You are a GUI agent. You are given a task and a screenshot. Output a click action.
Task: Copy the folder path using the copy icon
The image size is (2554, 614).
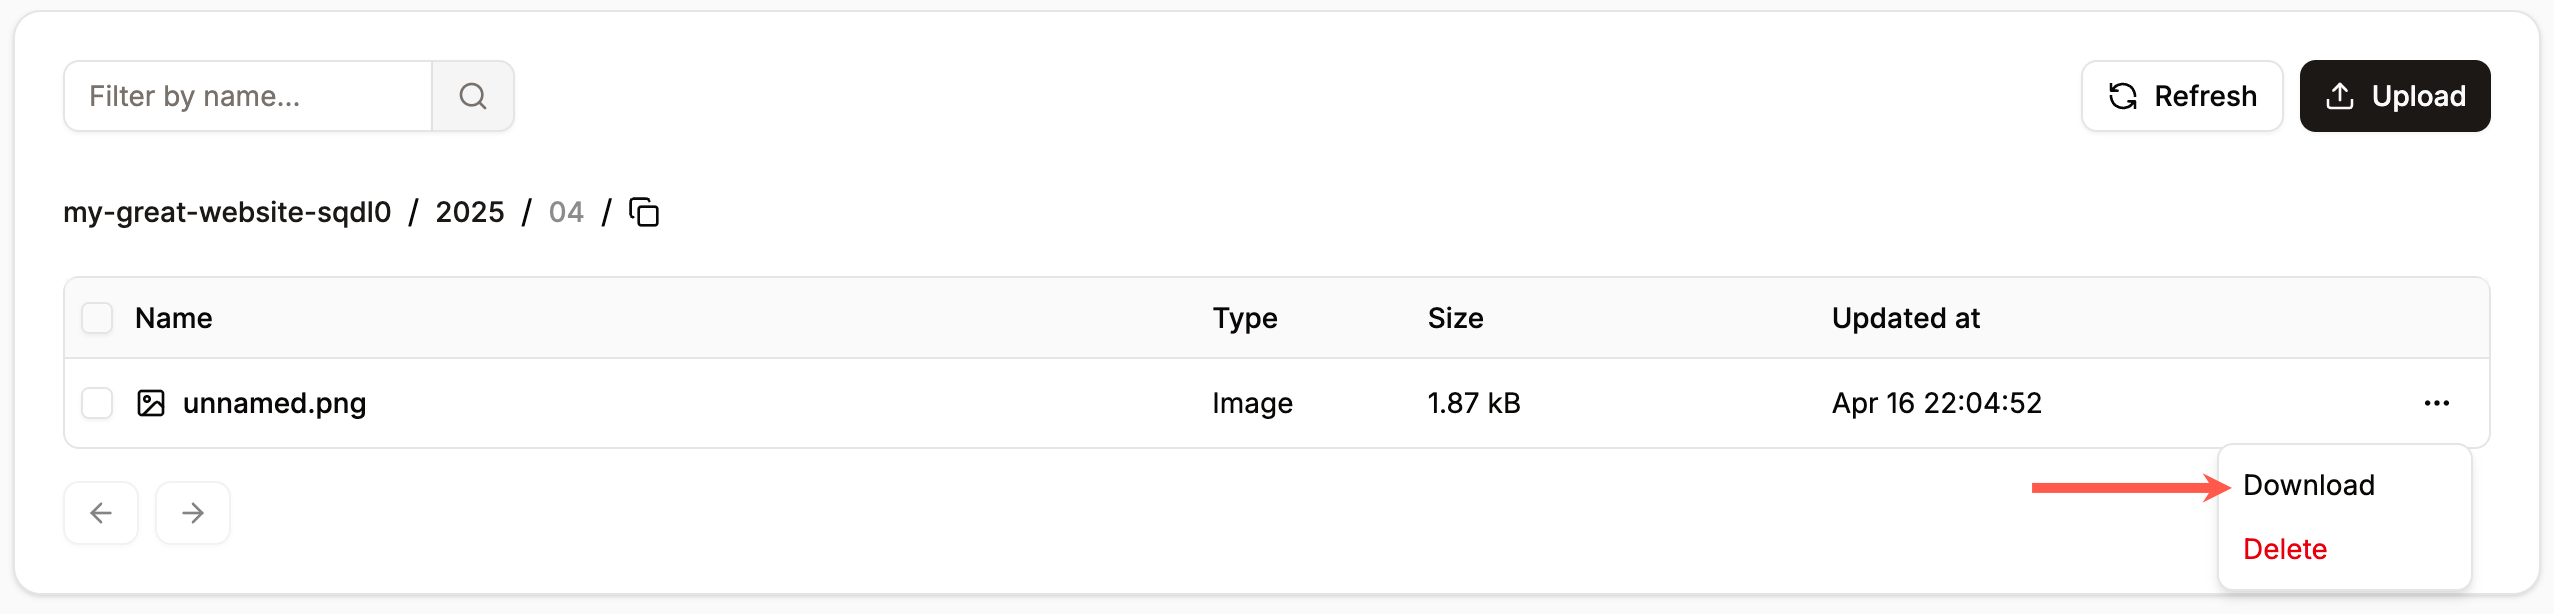[x=644, y=212]
